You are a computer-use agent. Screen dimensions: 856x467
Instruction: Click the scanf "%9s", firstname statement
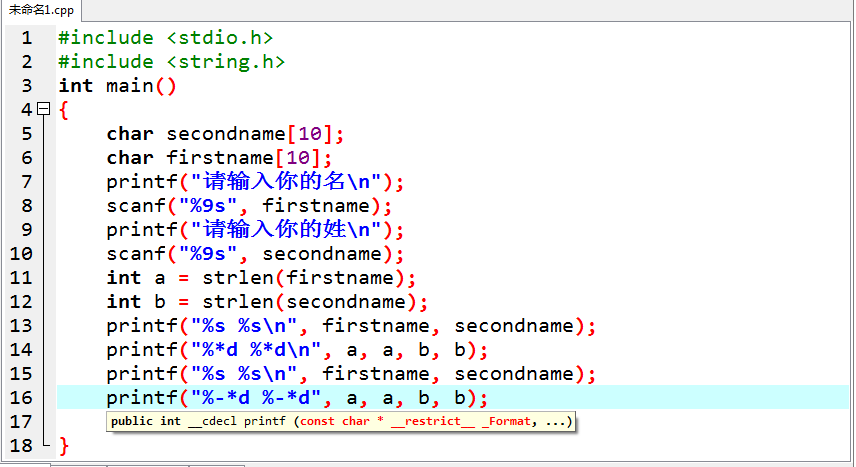(x=249, y=206)
